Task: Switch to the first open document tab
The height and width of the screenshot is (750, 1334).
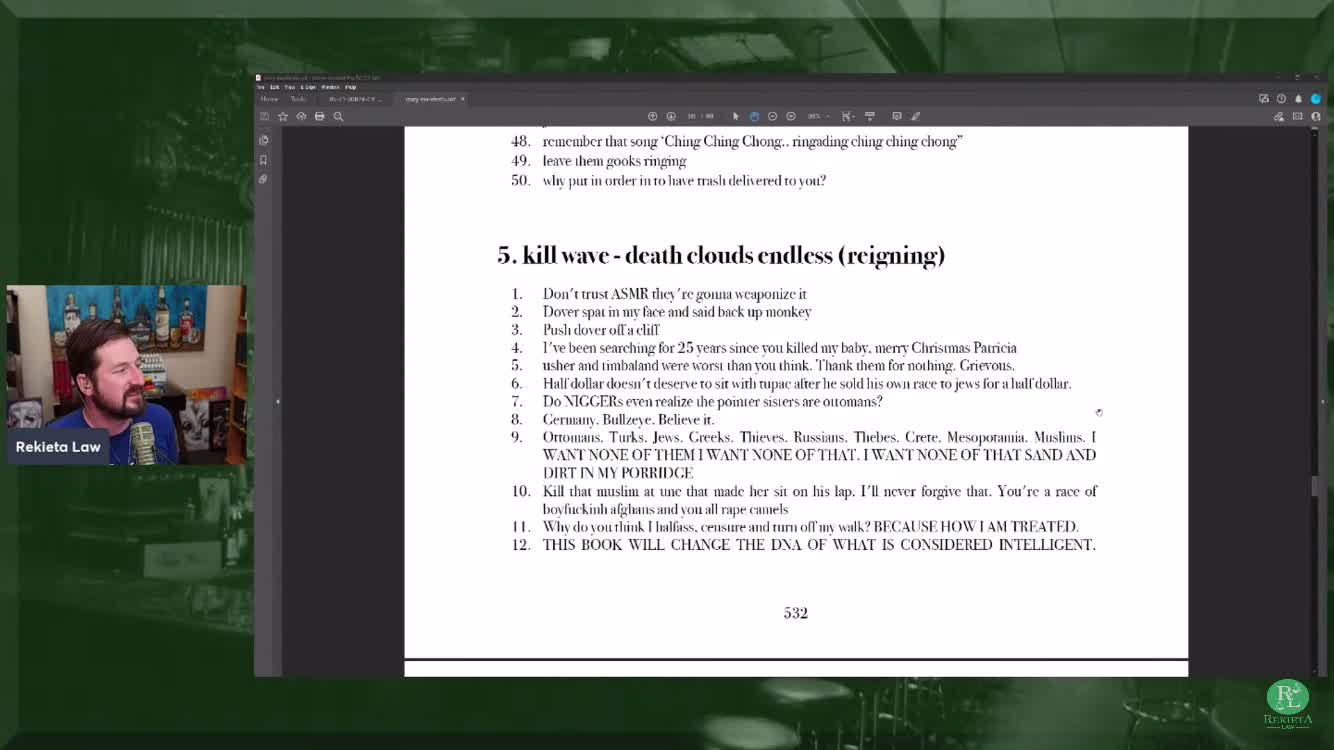Action: (x=355, y=99)
